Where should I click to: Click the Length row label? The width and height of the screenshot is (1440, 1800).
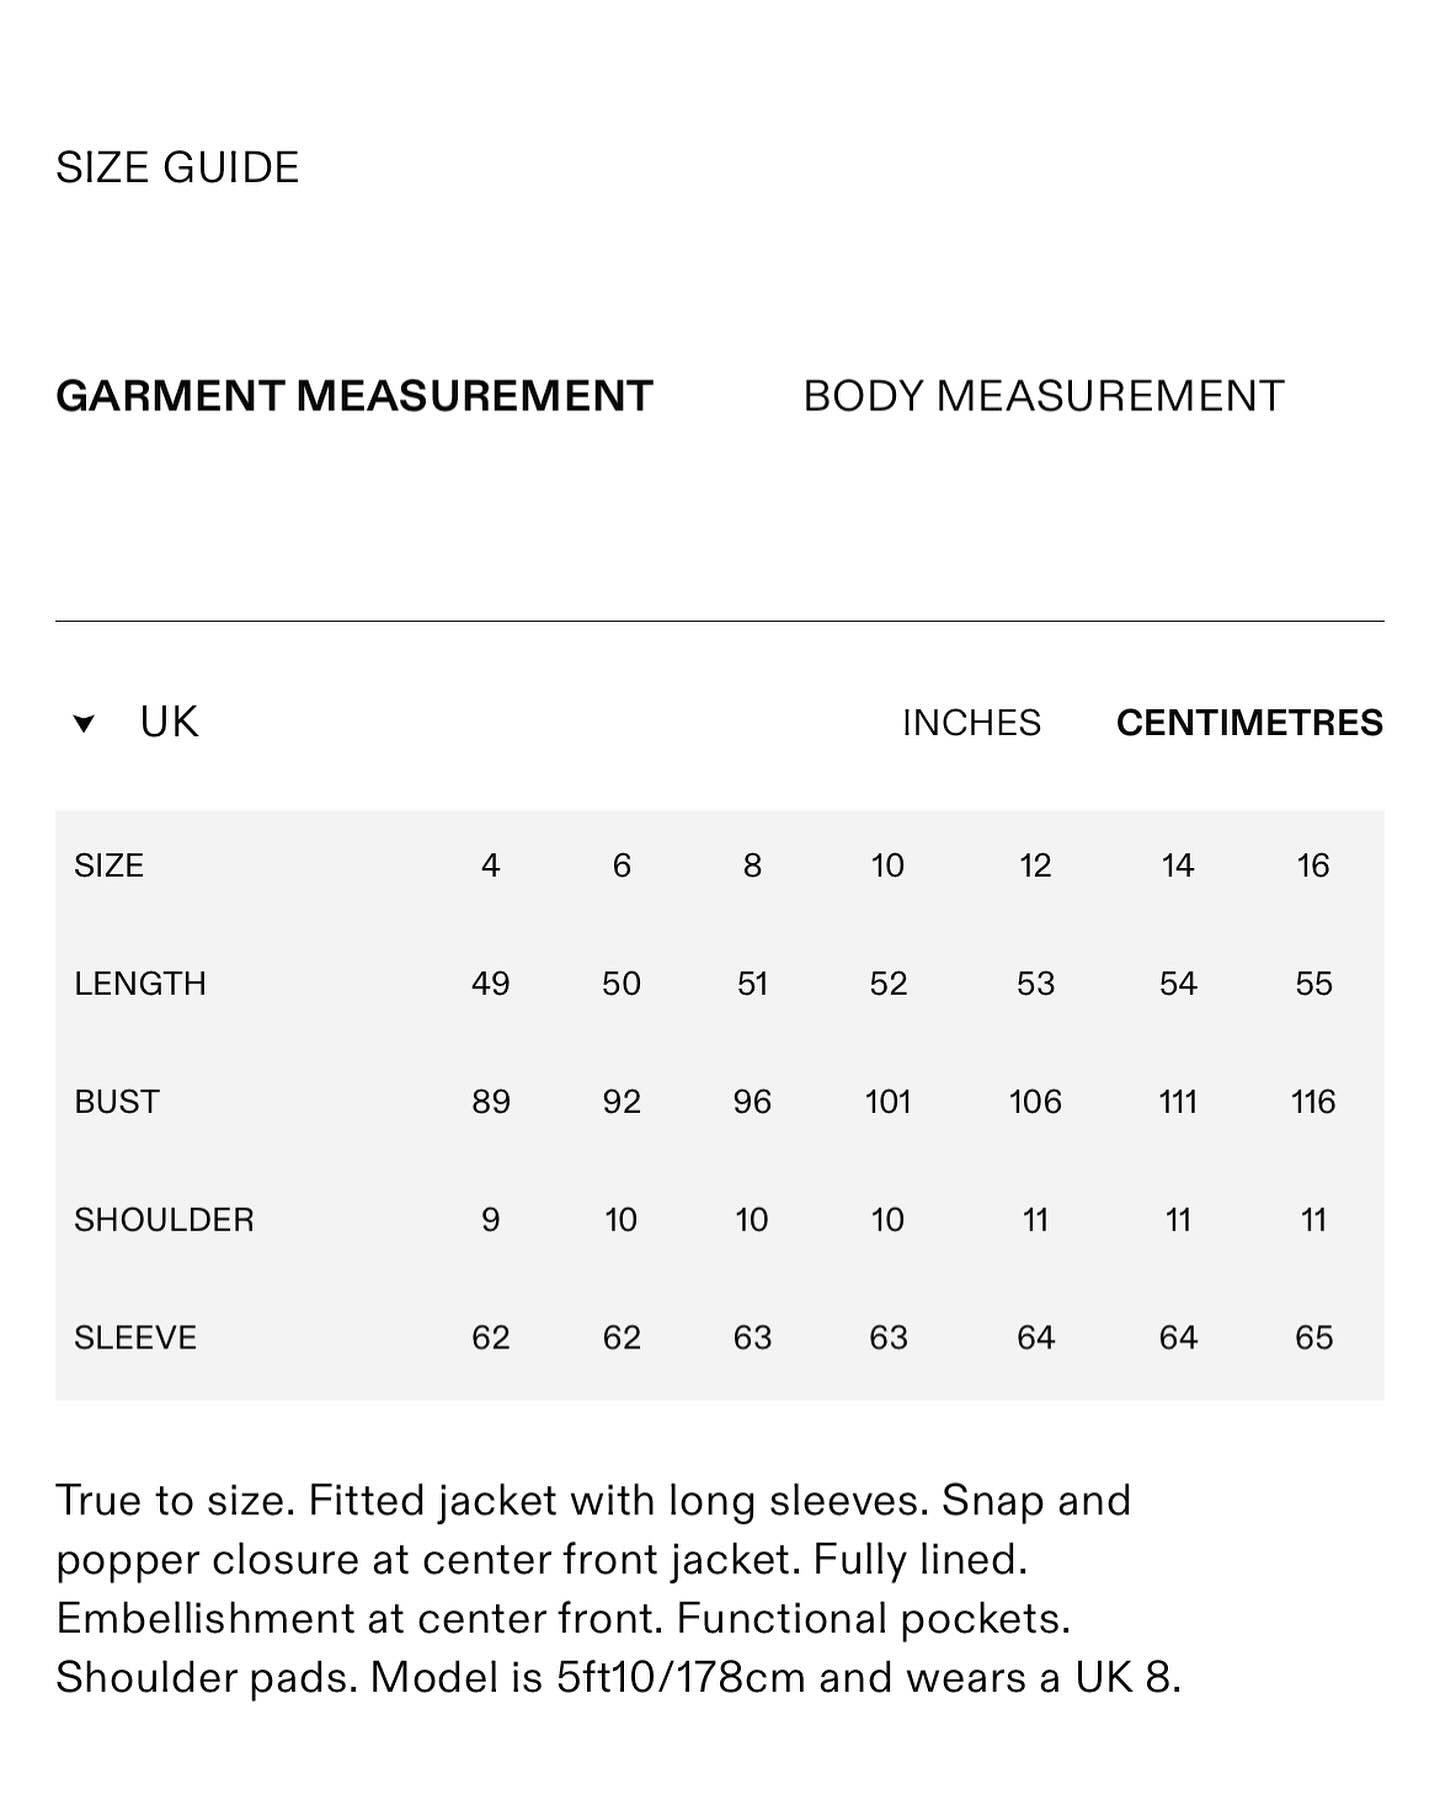point(140,983)
